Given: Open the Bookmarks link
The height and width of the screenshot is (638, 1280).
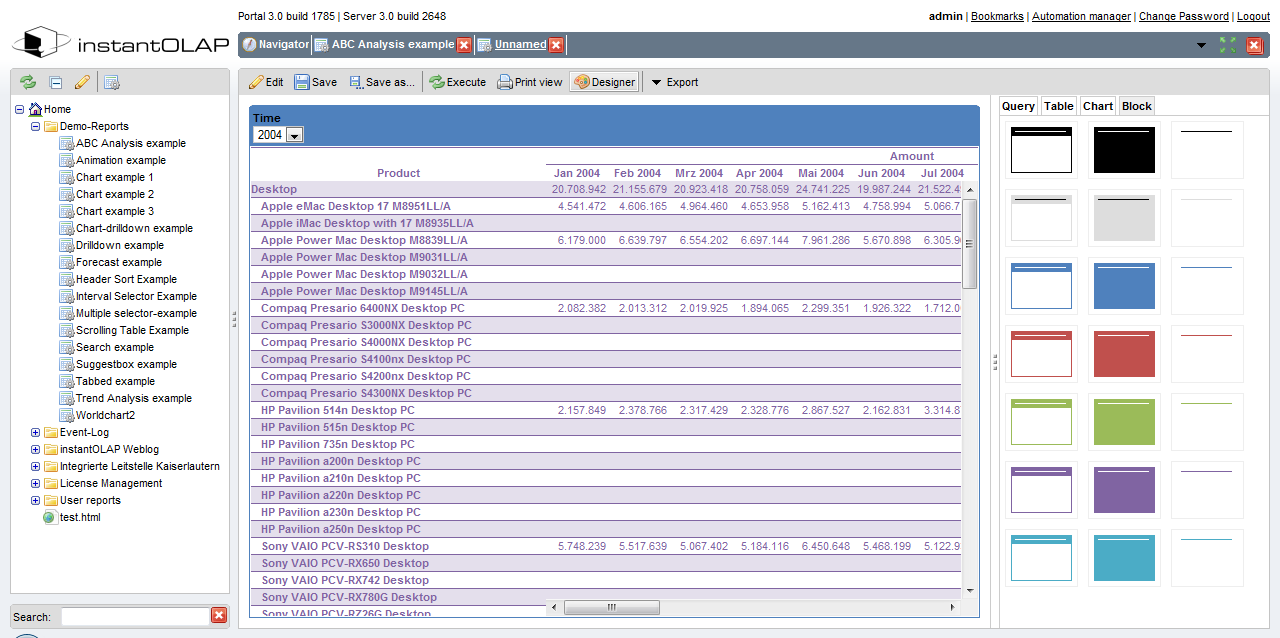Looking at the screenshot, I should (x=997, y=16).
